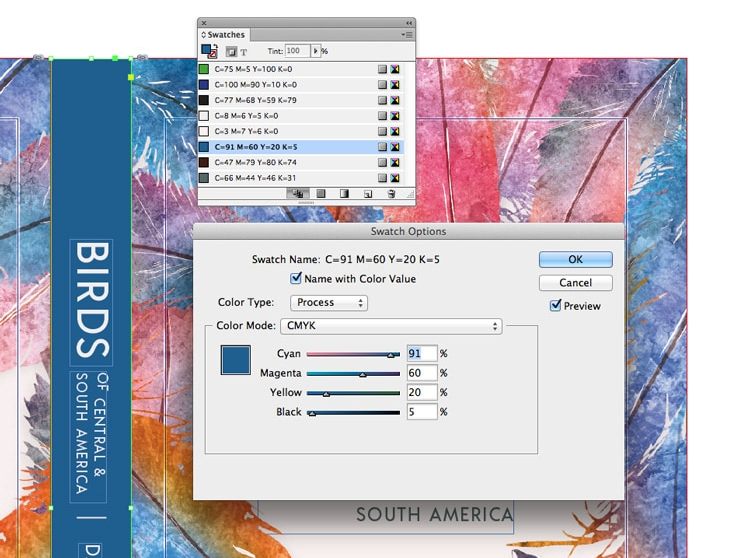Click CMYK mode icon for C=91 M=60 Y=20 row

[395, 147]
